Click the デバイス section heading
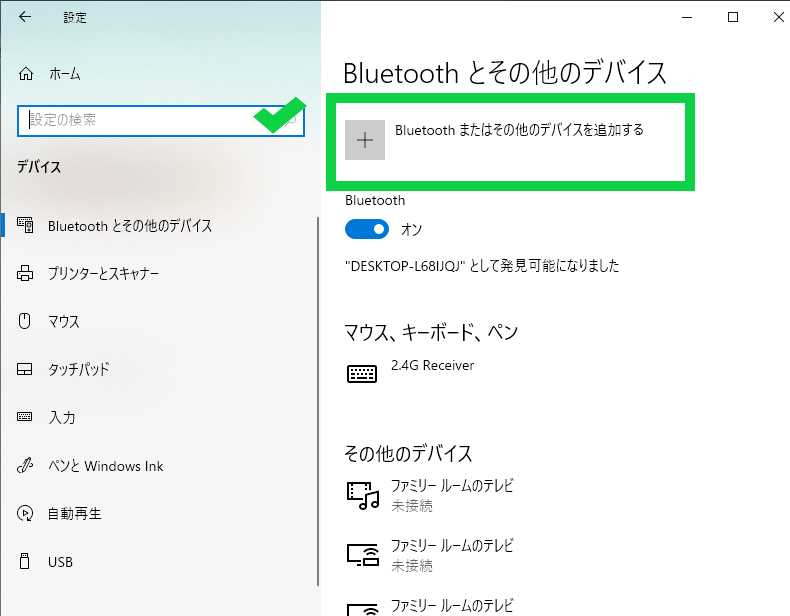This screenshot has width=790, height=616. point(39,167)
